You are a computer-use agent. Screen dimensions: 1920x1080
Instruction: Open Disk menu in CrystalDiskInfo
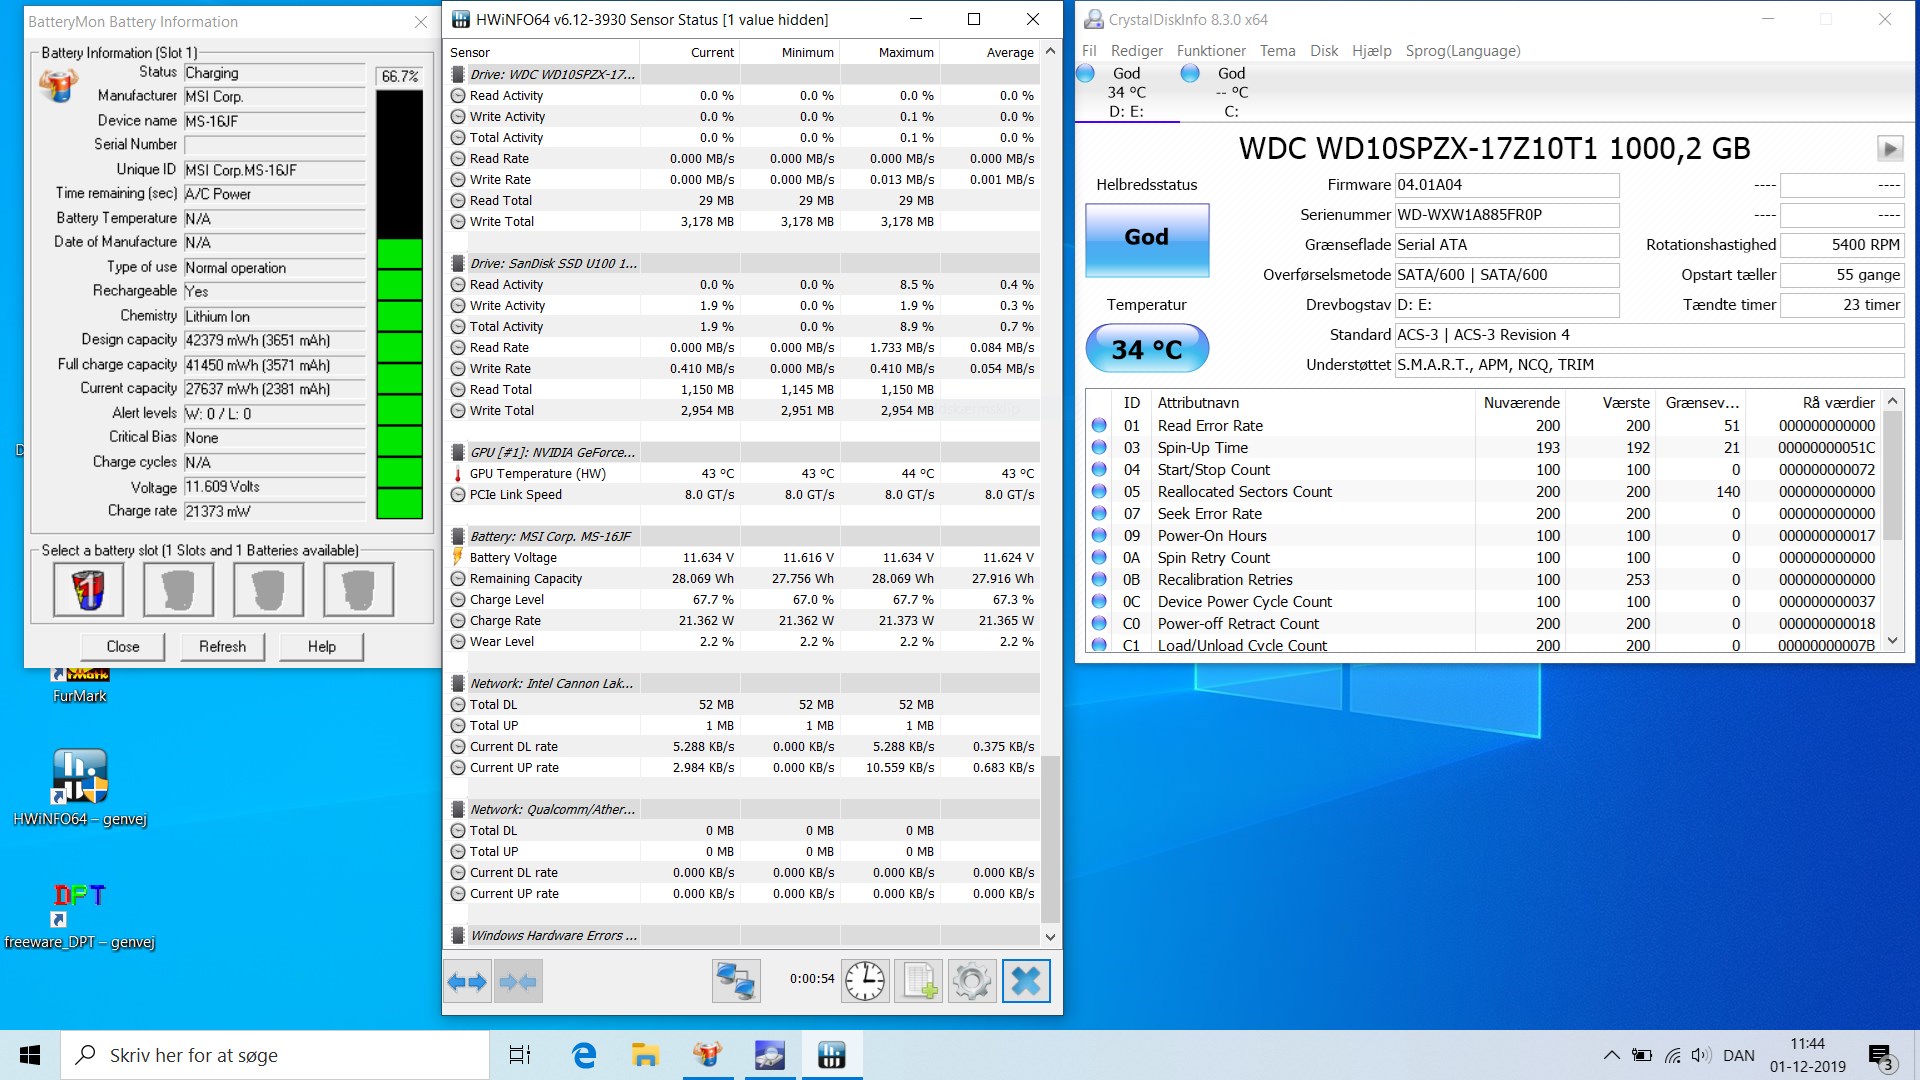[x=1324, y=51]
